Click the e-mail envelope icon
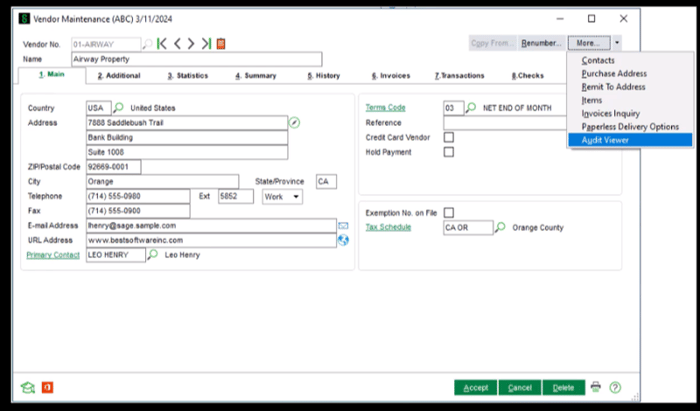This screenshot has width=700, height=411. click(x=343, y=226)
